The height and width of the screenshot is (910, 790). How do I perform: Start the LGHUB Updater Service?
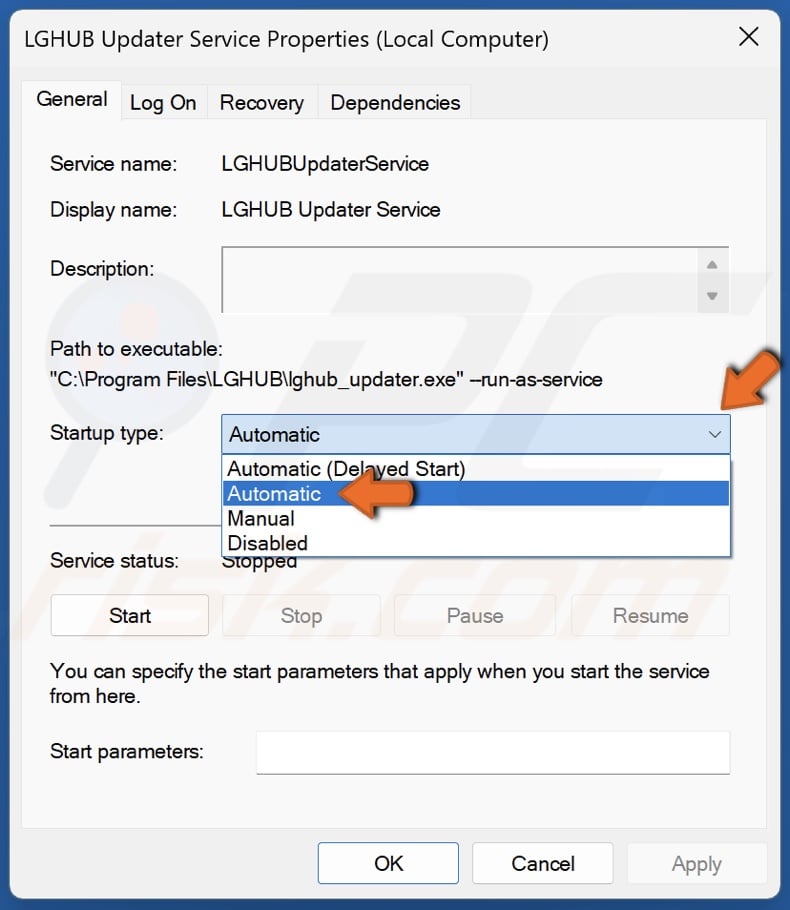129,615
